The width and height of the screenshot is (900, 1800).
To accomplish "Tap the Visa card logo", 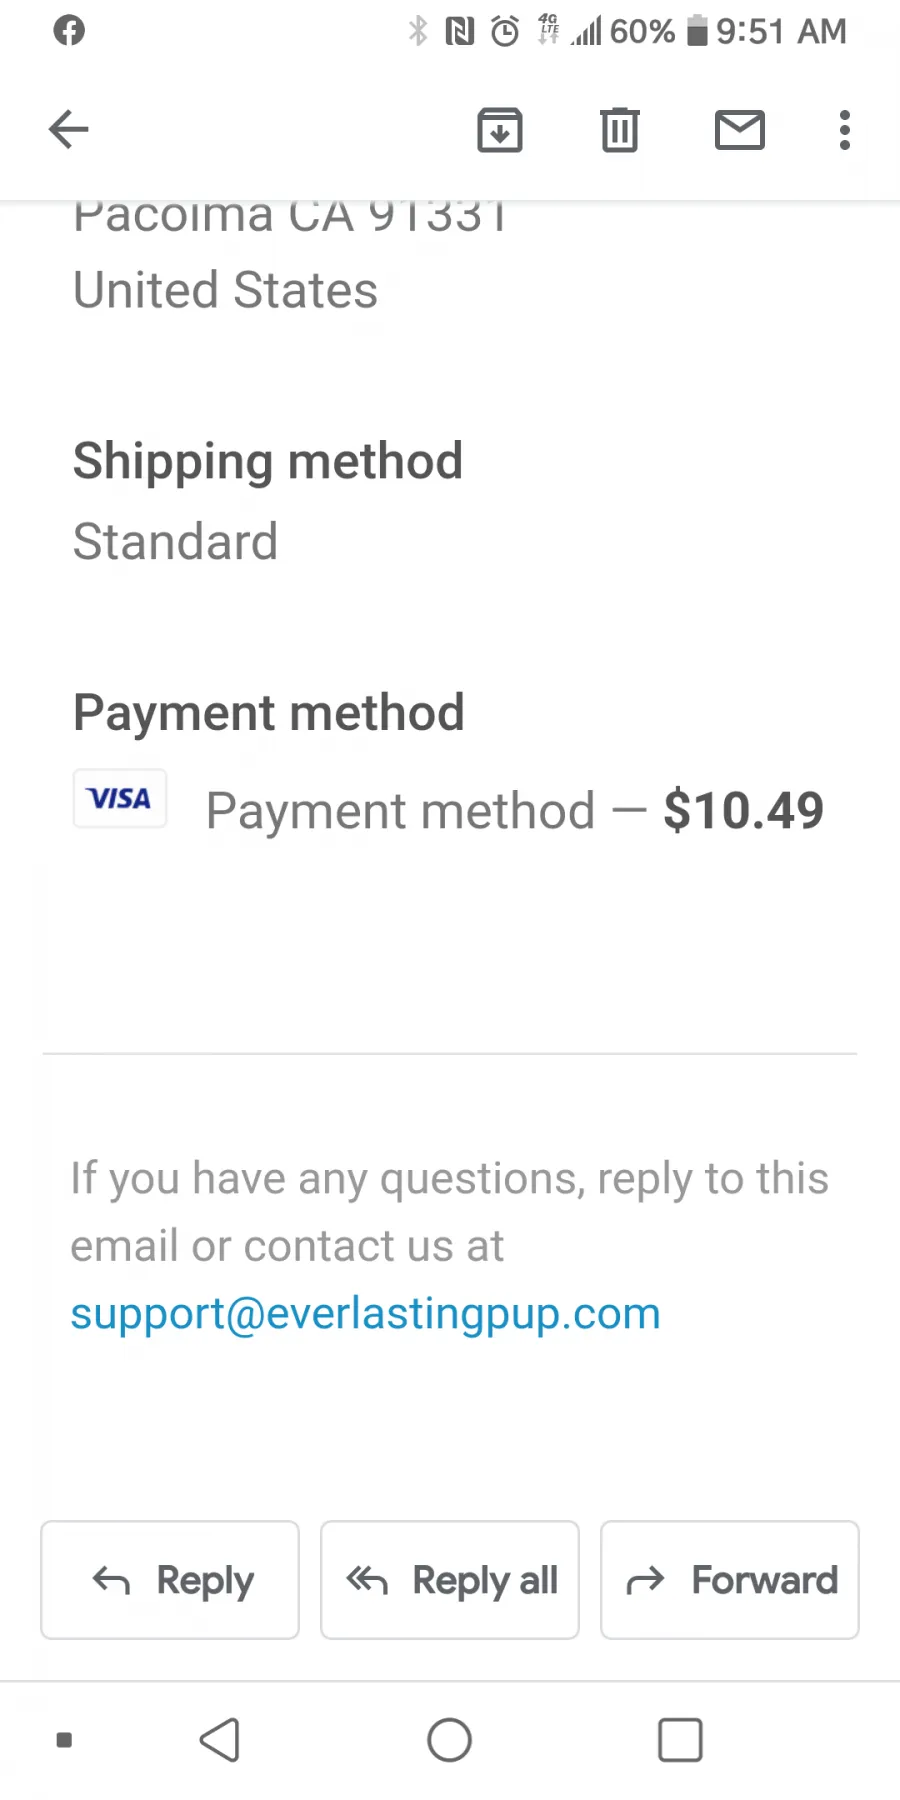I will pyautogui.click(x=120, y=798).
